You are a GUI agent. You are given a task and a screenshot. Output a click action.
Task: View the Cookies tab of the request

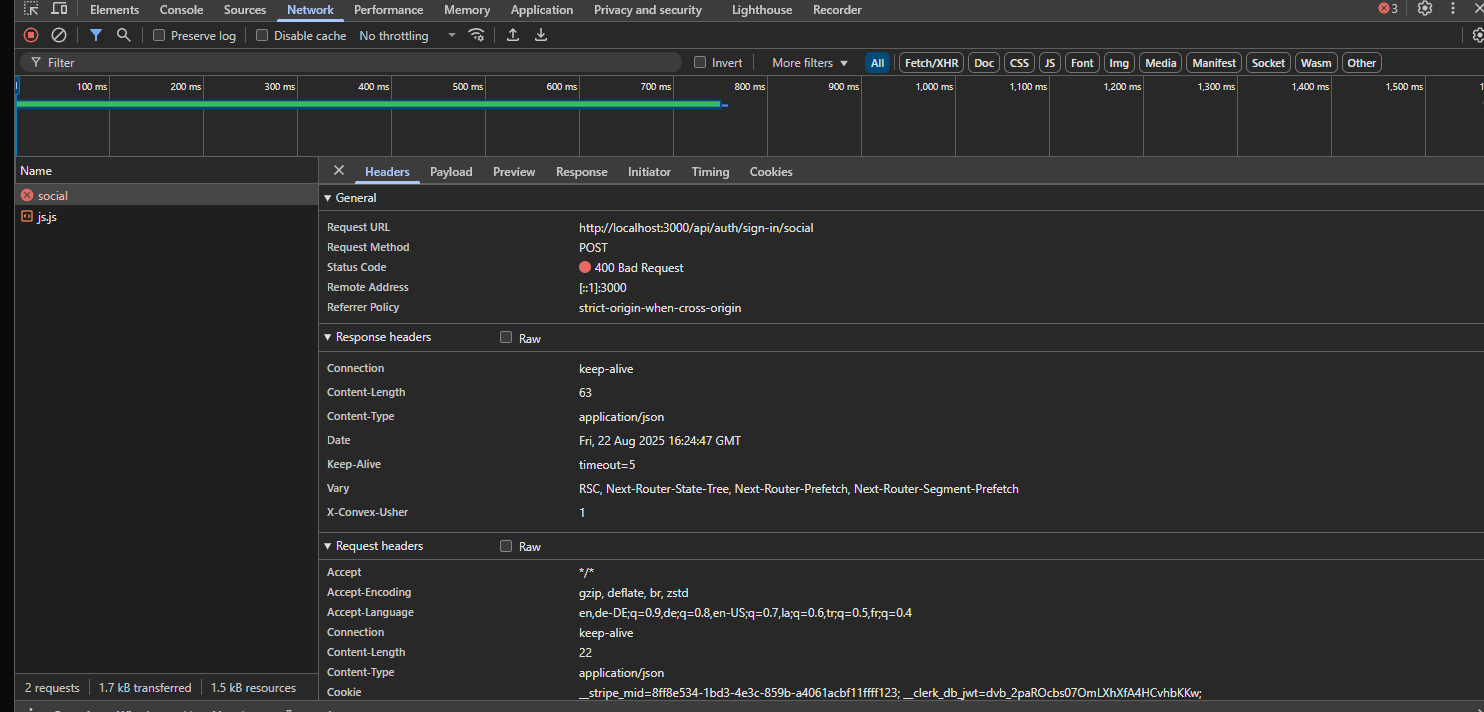771,172
